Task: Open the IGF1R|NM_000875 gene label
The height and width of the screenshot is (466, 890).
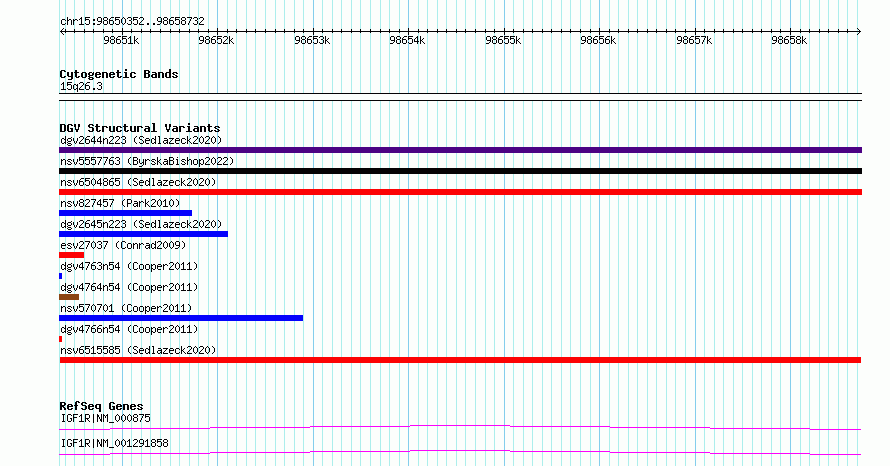Action: coord(106,418)
